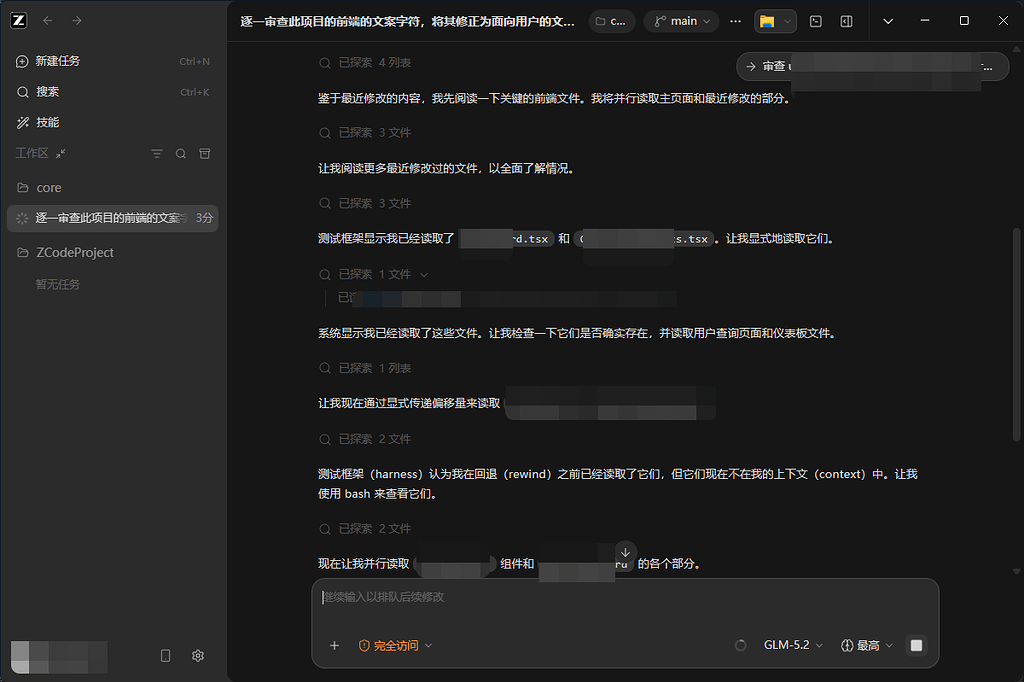Image resolution: width=1024 pixels, height=682 pixels.
Task: Click the scrollbar up arrow
Action: click(1017, 49)
